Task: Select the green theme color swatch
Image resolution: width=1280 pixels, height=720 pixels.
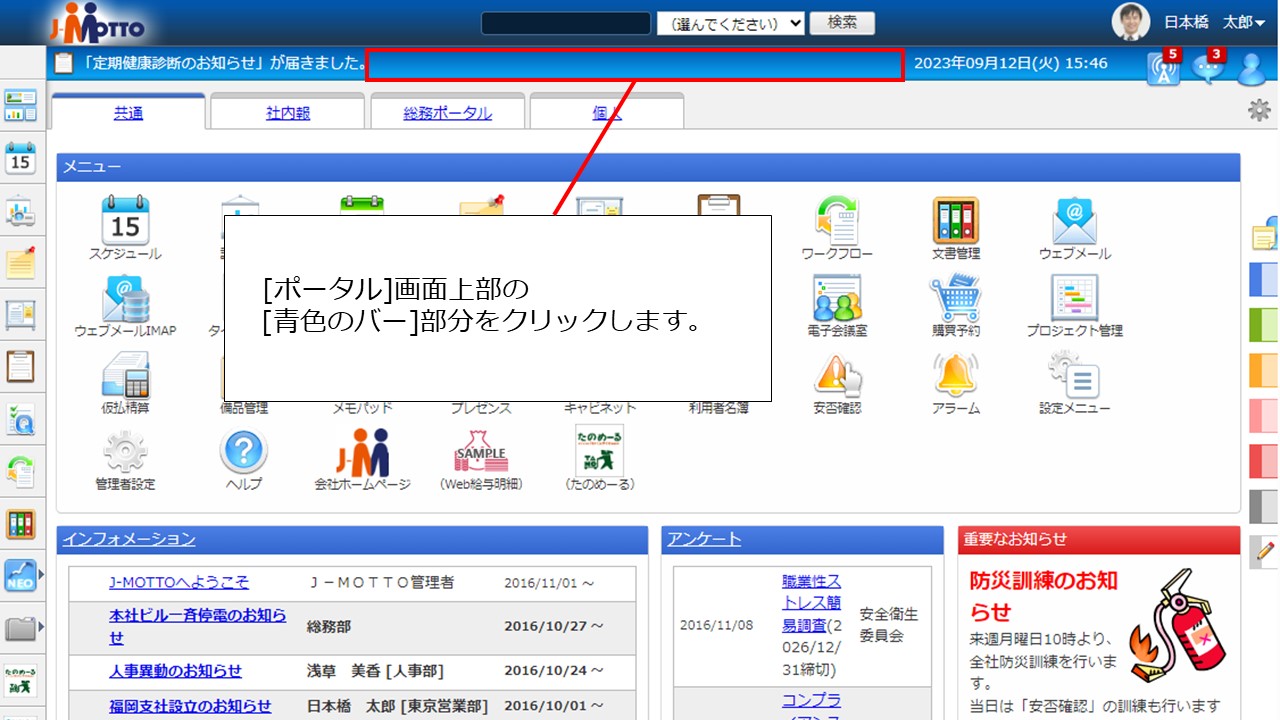Action: tap(1262, 323)
